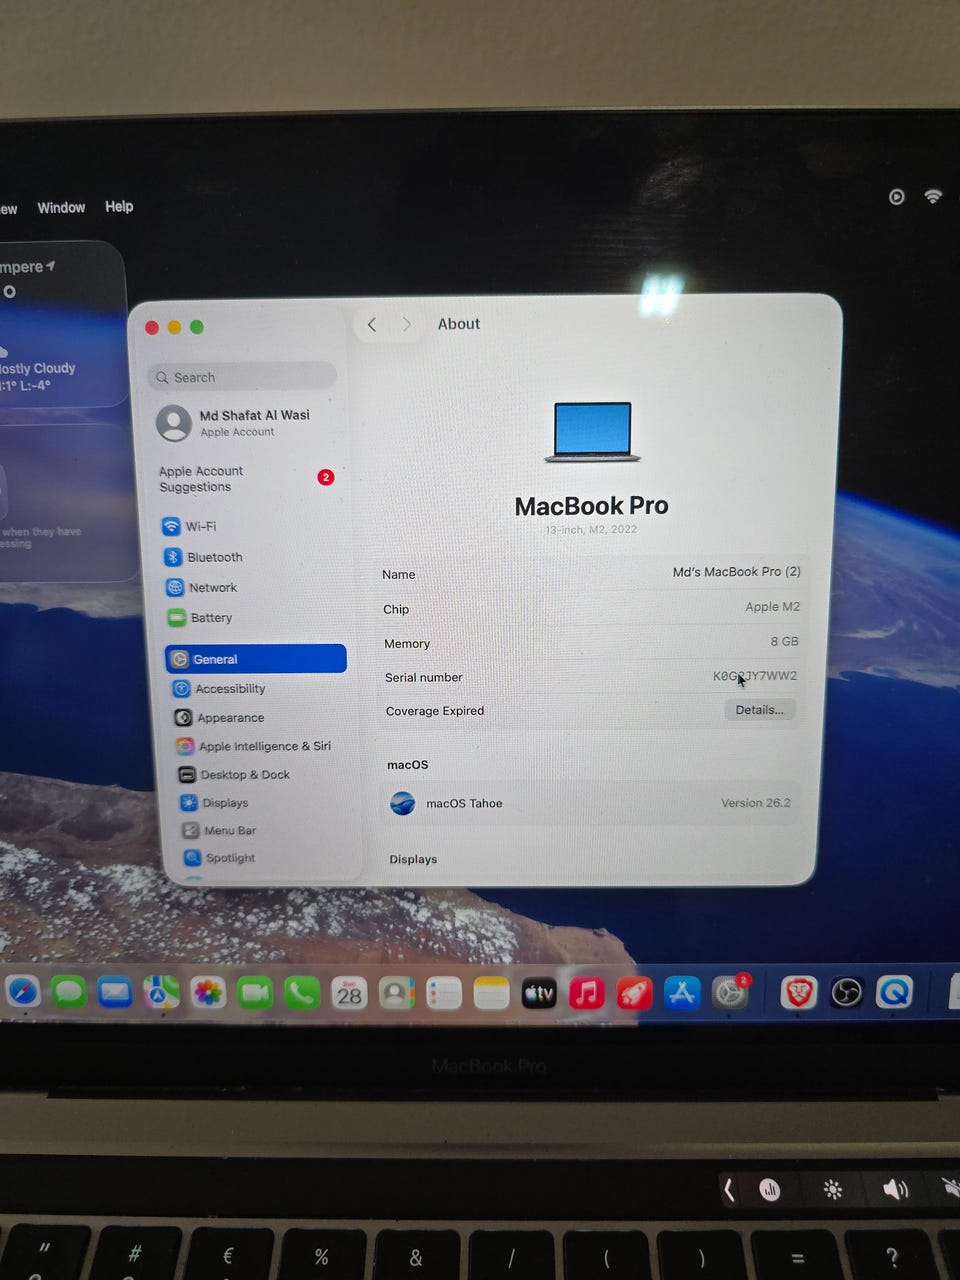The image size is (960, 1280).
Task: Open the App Store from the Dock
Action: (x=682, y=993)
